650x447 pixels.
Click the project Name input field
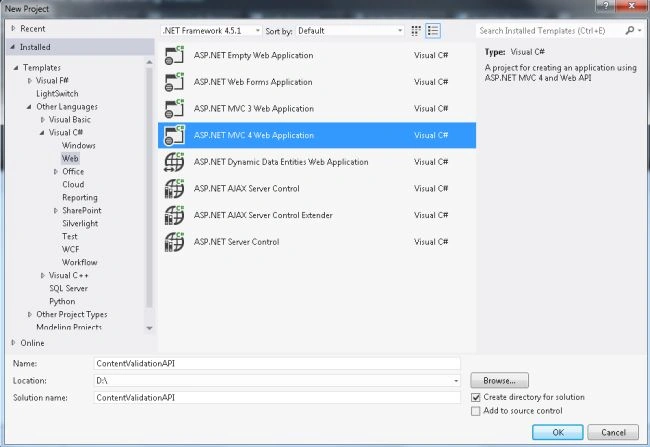(x=277, y=363)
